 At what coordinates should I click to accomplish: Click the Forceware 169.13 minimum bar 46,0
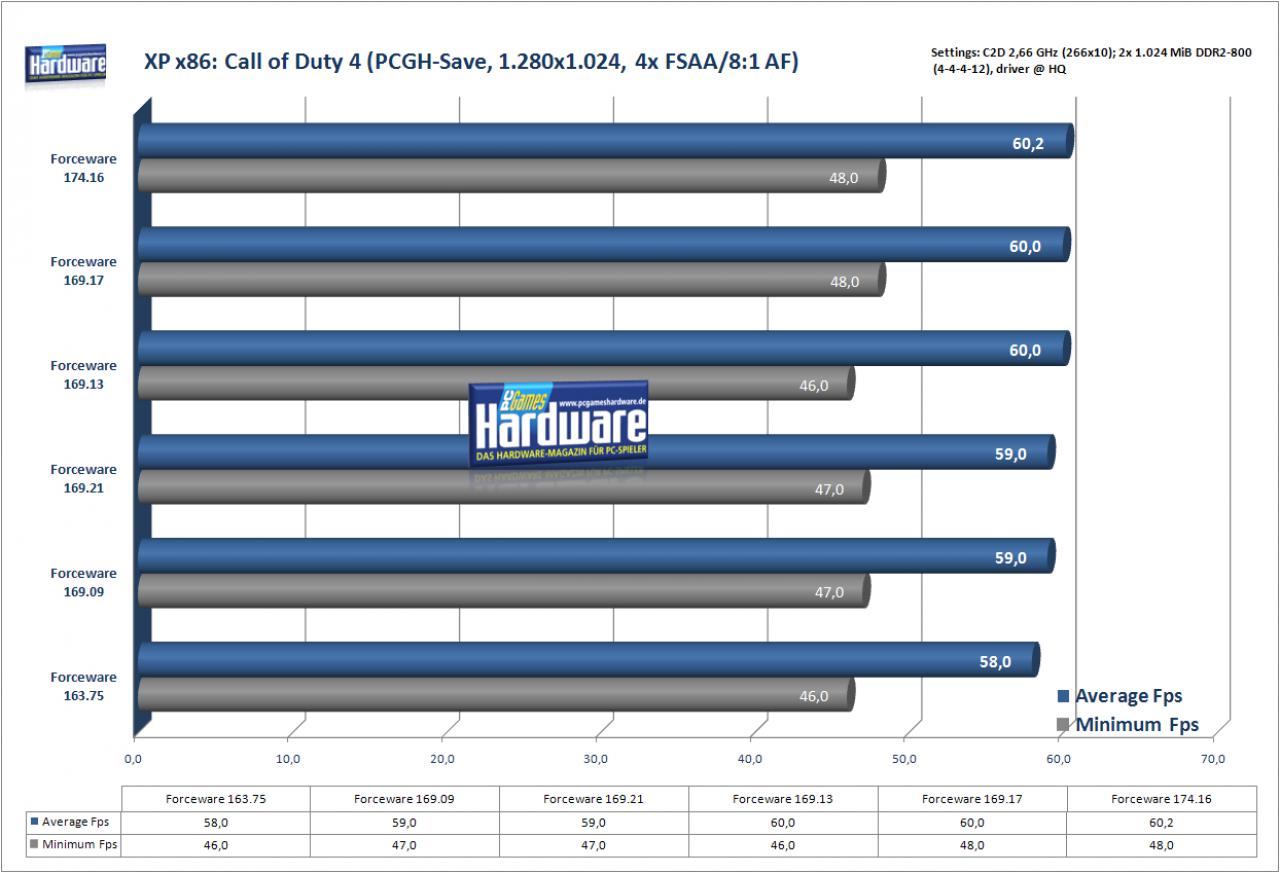tap(496, 384)
